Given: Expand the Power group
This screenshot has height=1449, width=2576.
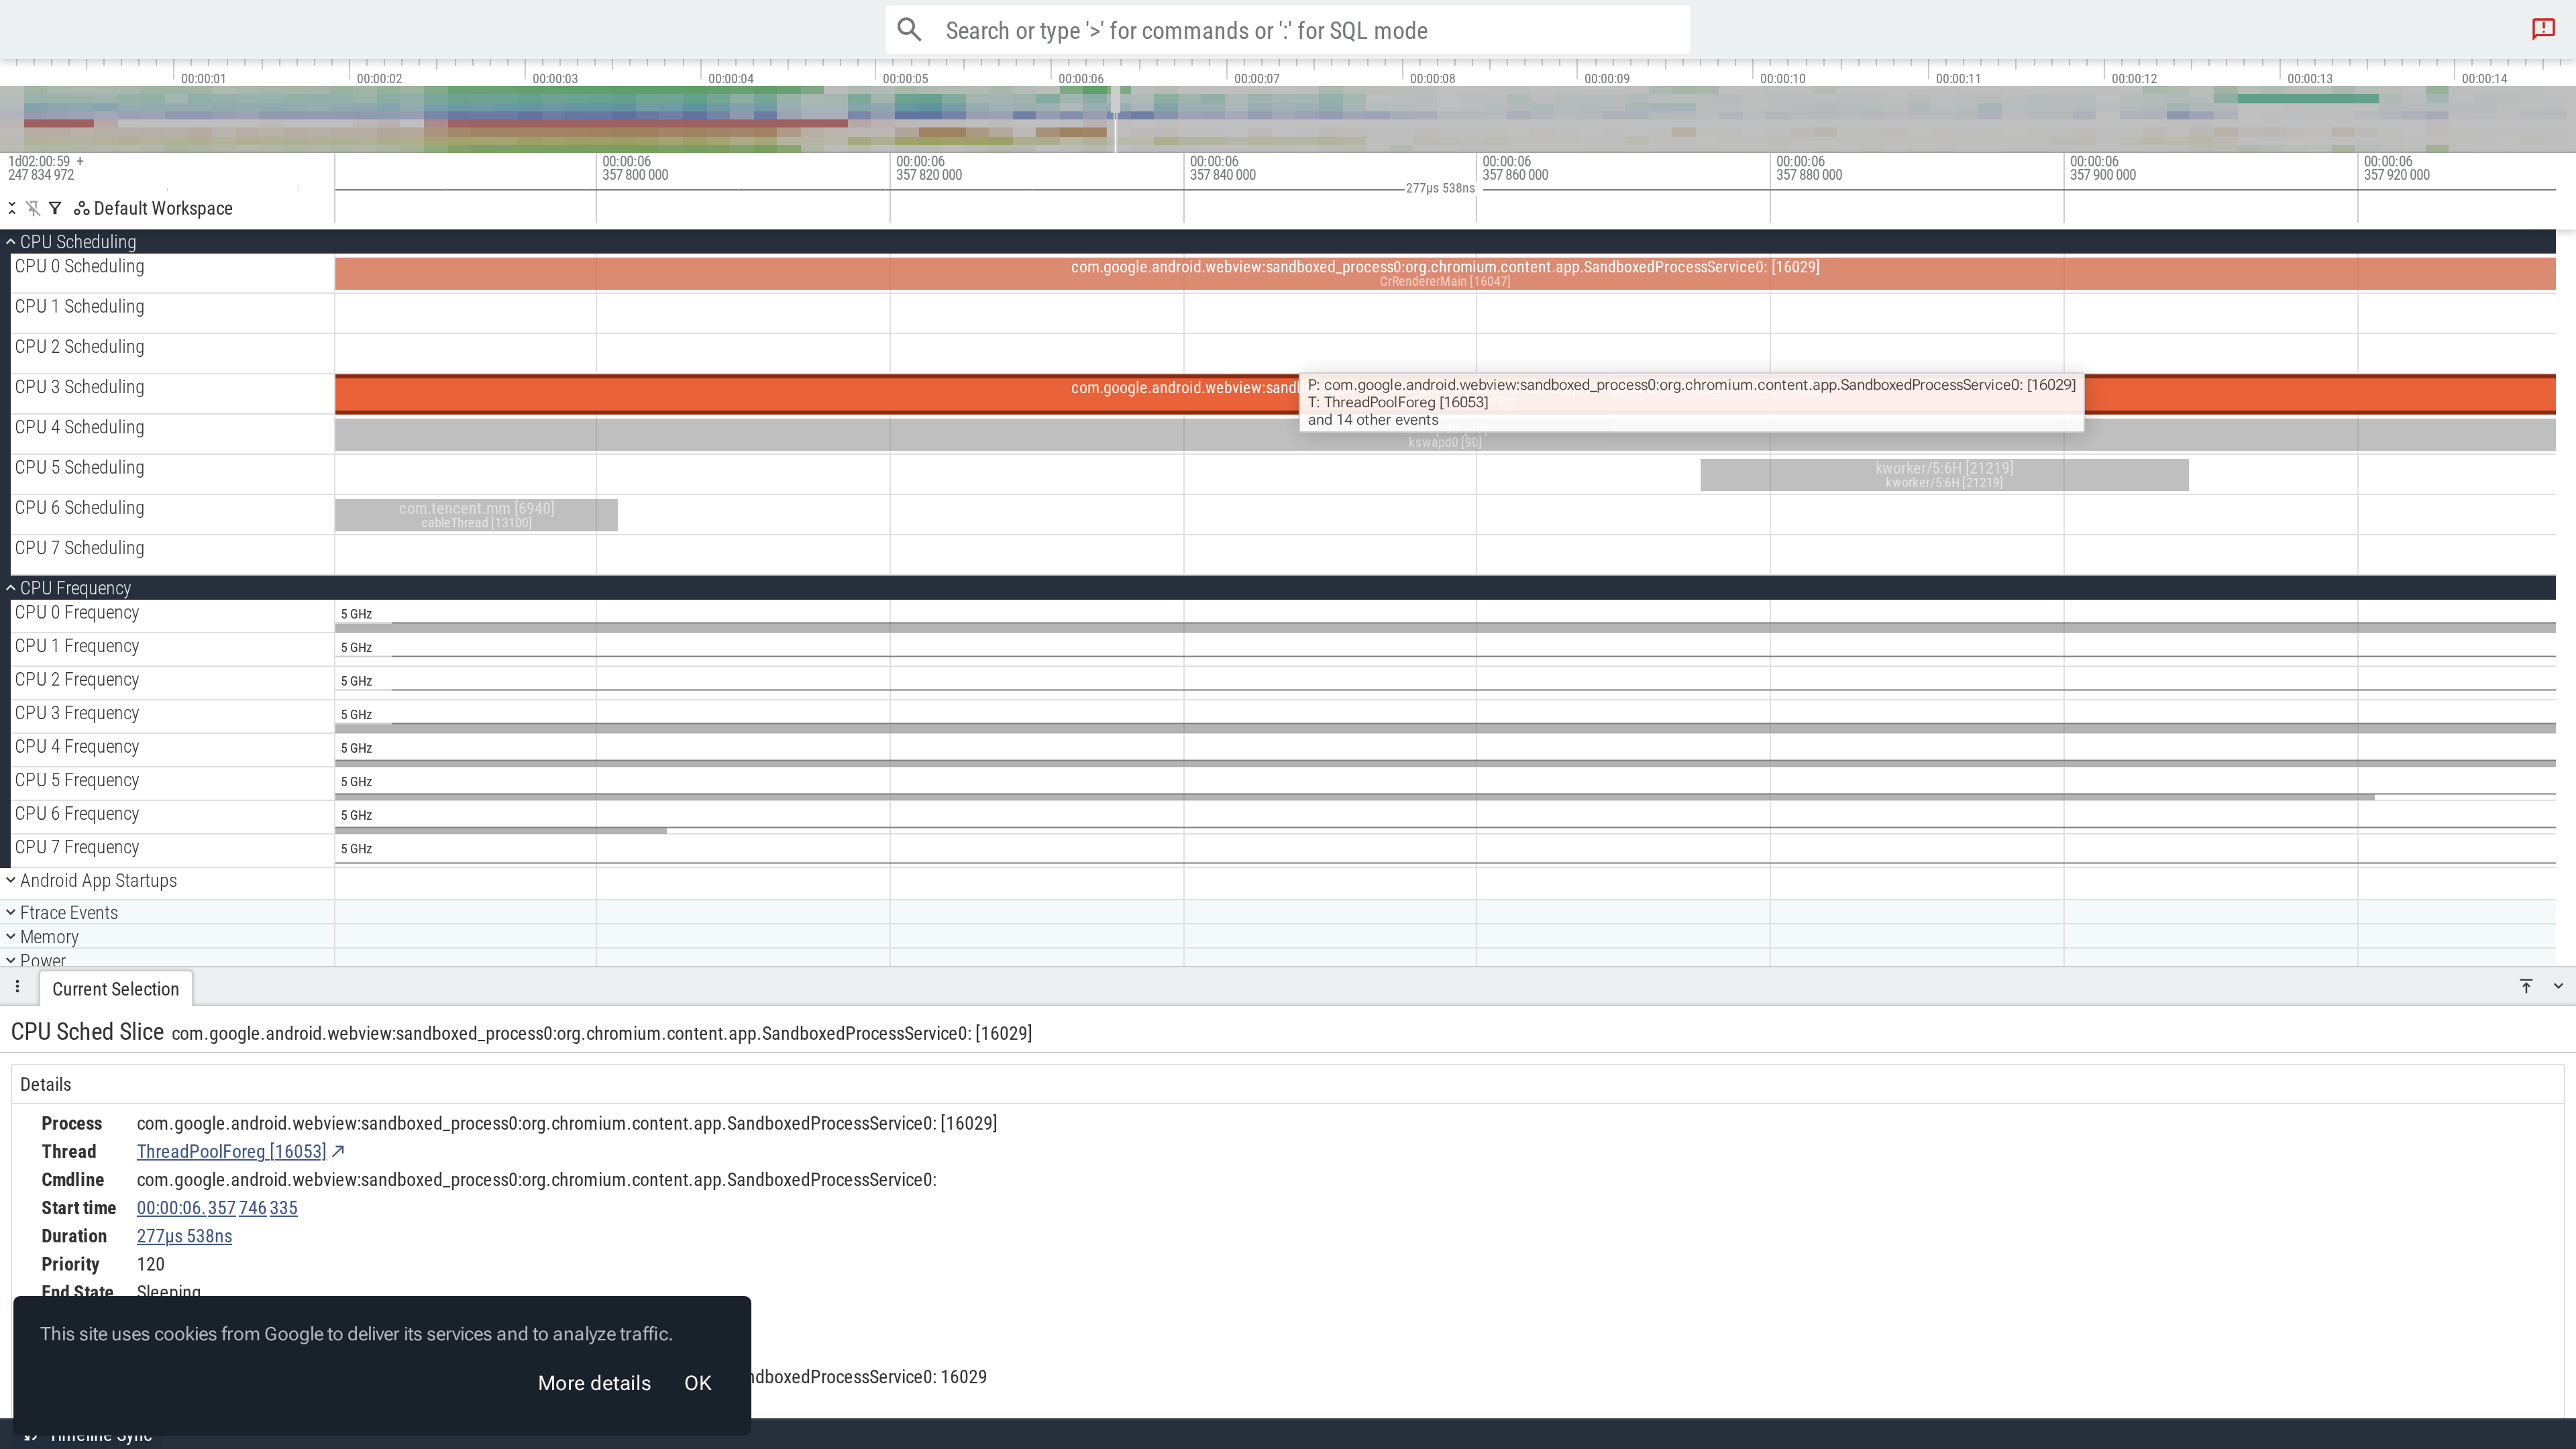Looking at the screenshot, I should [x=11, y=960].
